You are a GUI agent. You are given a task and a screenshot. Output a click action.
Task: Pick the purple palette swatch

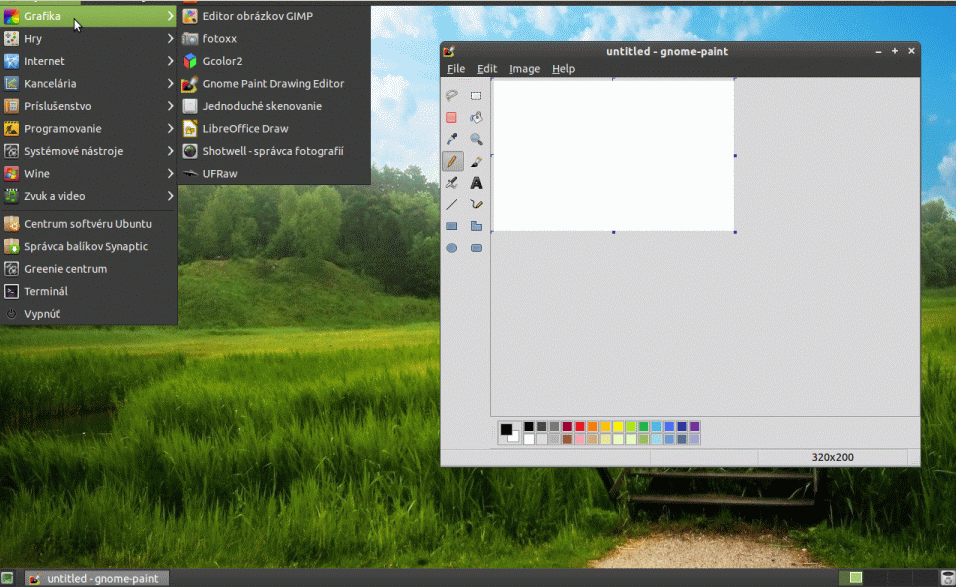694,427
